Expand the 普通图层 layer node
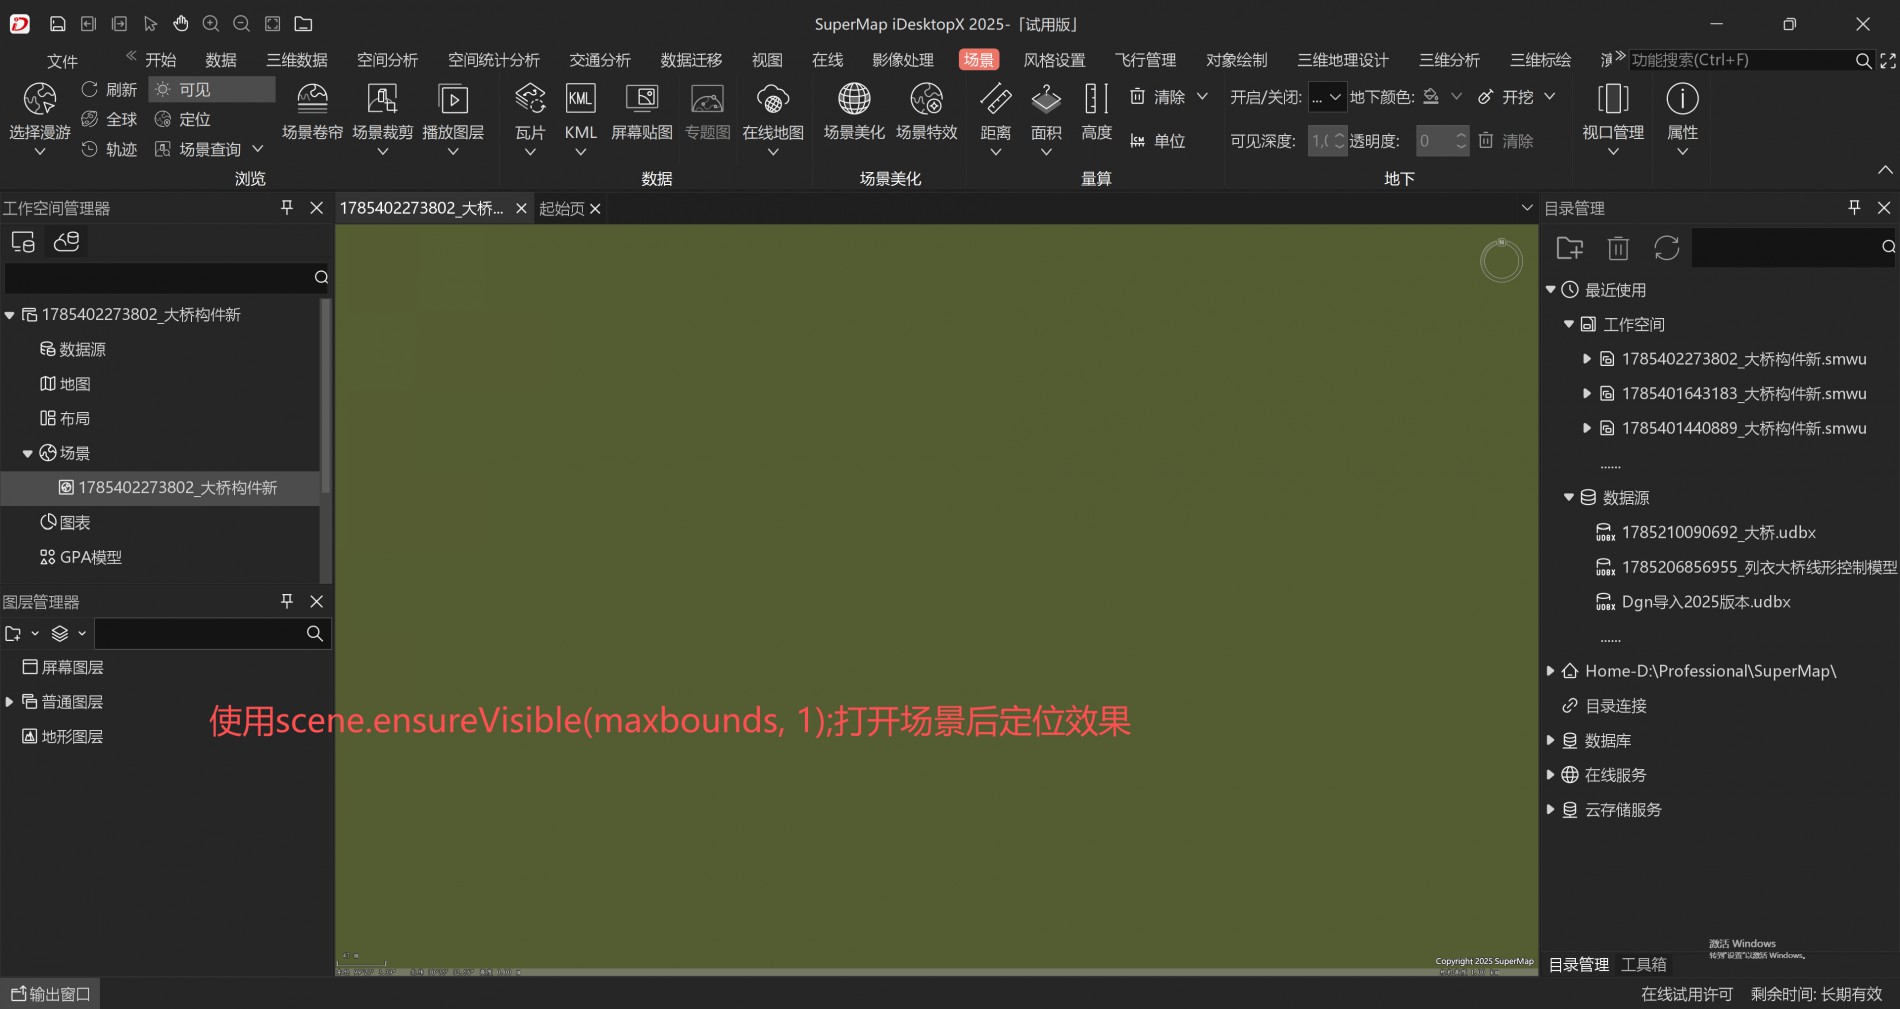 click(x=10, y=702)
